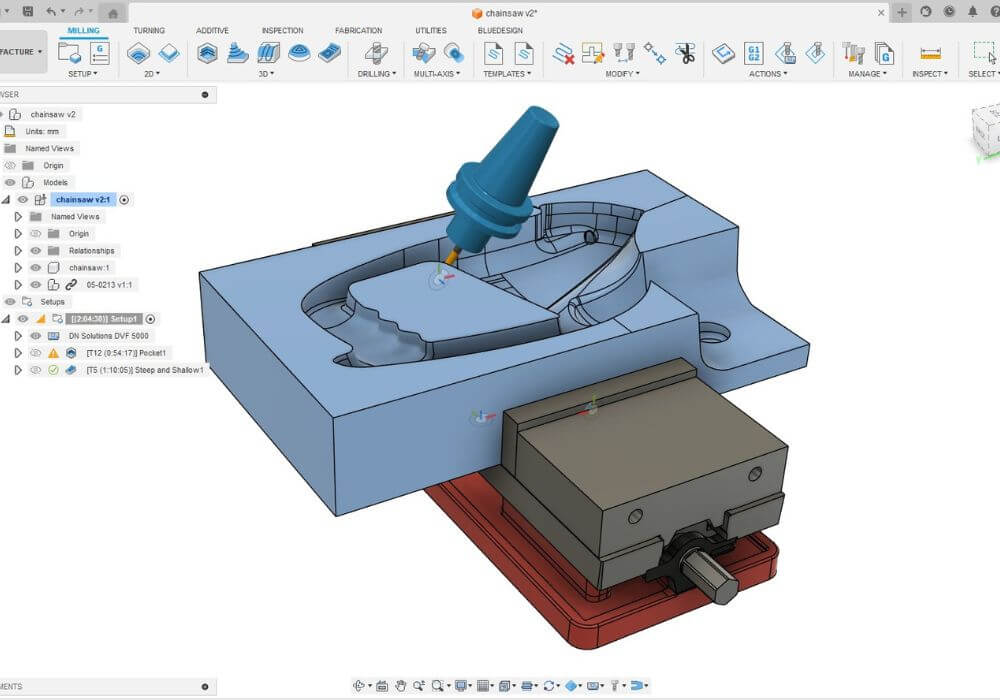Select the Orbit icon in the bottom navigation bar

(359, 685)
